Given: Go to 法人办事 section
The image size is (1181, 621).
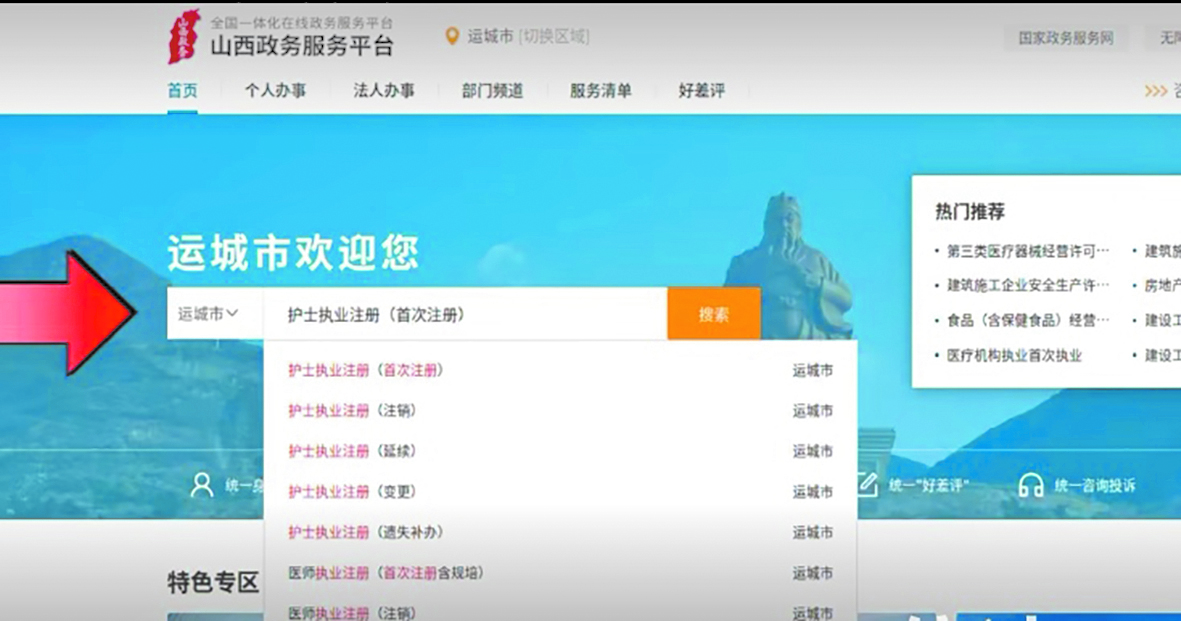Looking at the screenshot, I should click(x=383, y=91).
